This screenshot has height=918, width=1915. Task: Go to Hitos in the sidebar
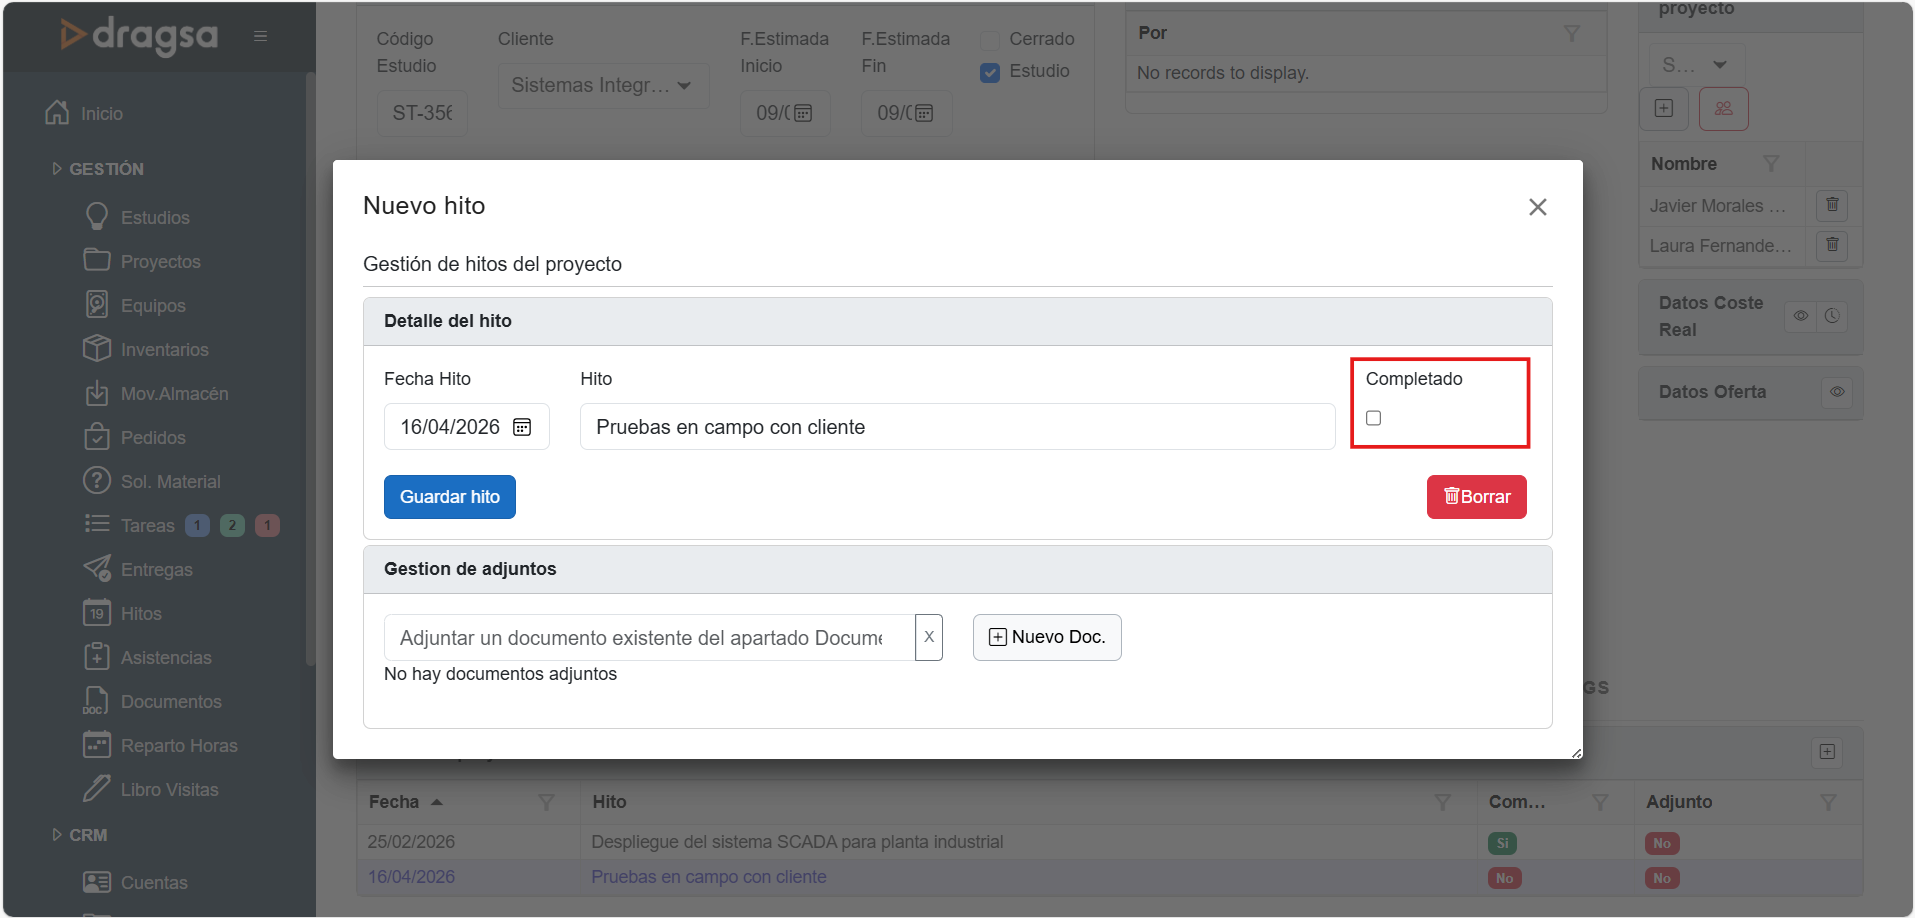(x=141, y=614)
